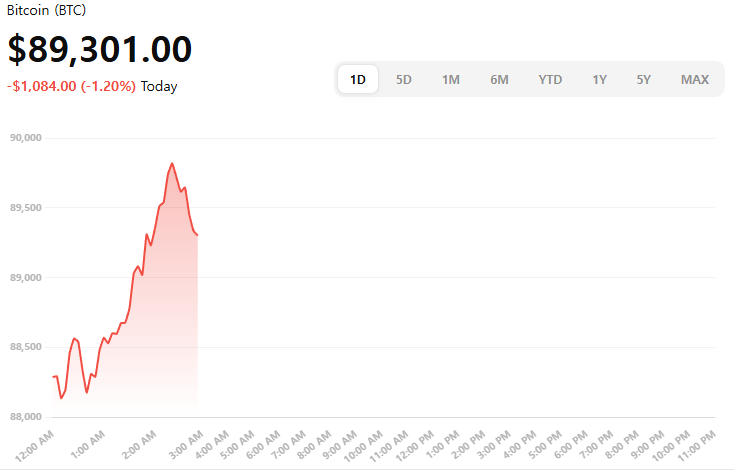
Task: Show the MAX time range
Action: 695,79
